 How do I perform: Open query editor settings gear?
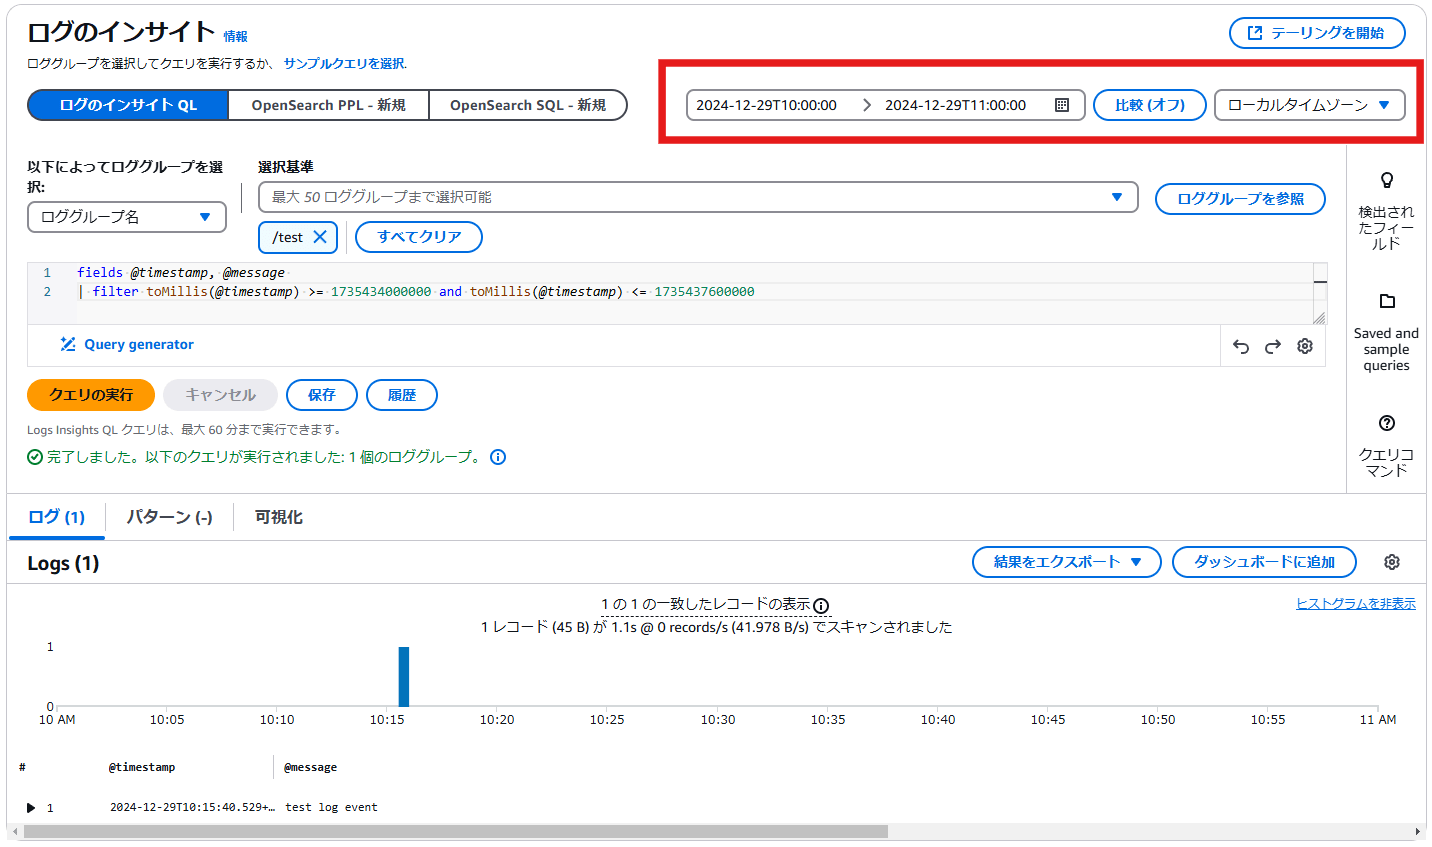1305,346
